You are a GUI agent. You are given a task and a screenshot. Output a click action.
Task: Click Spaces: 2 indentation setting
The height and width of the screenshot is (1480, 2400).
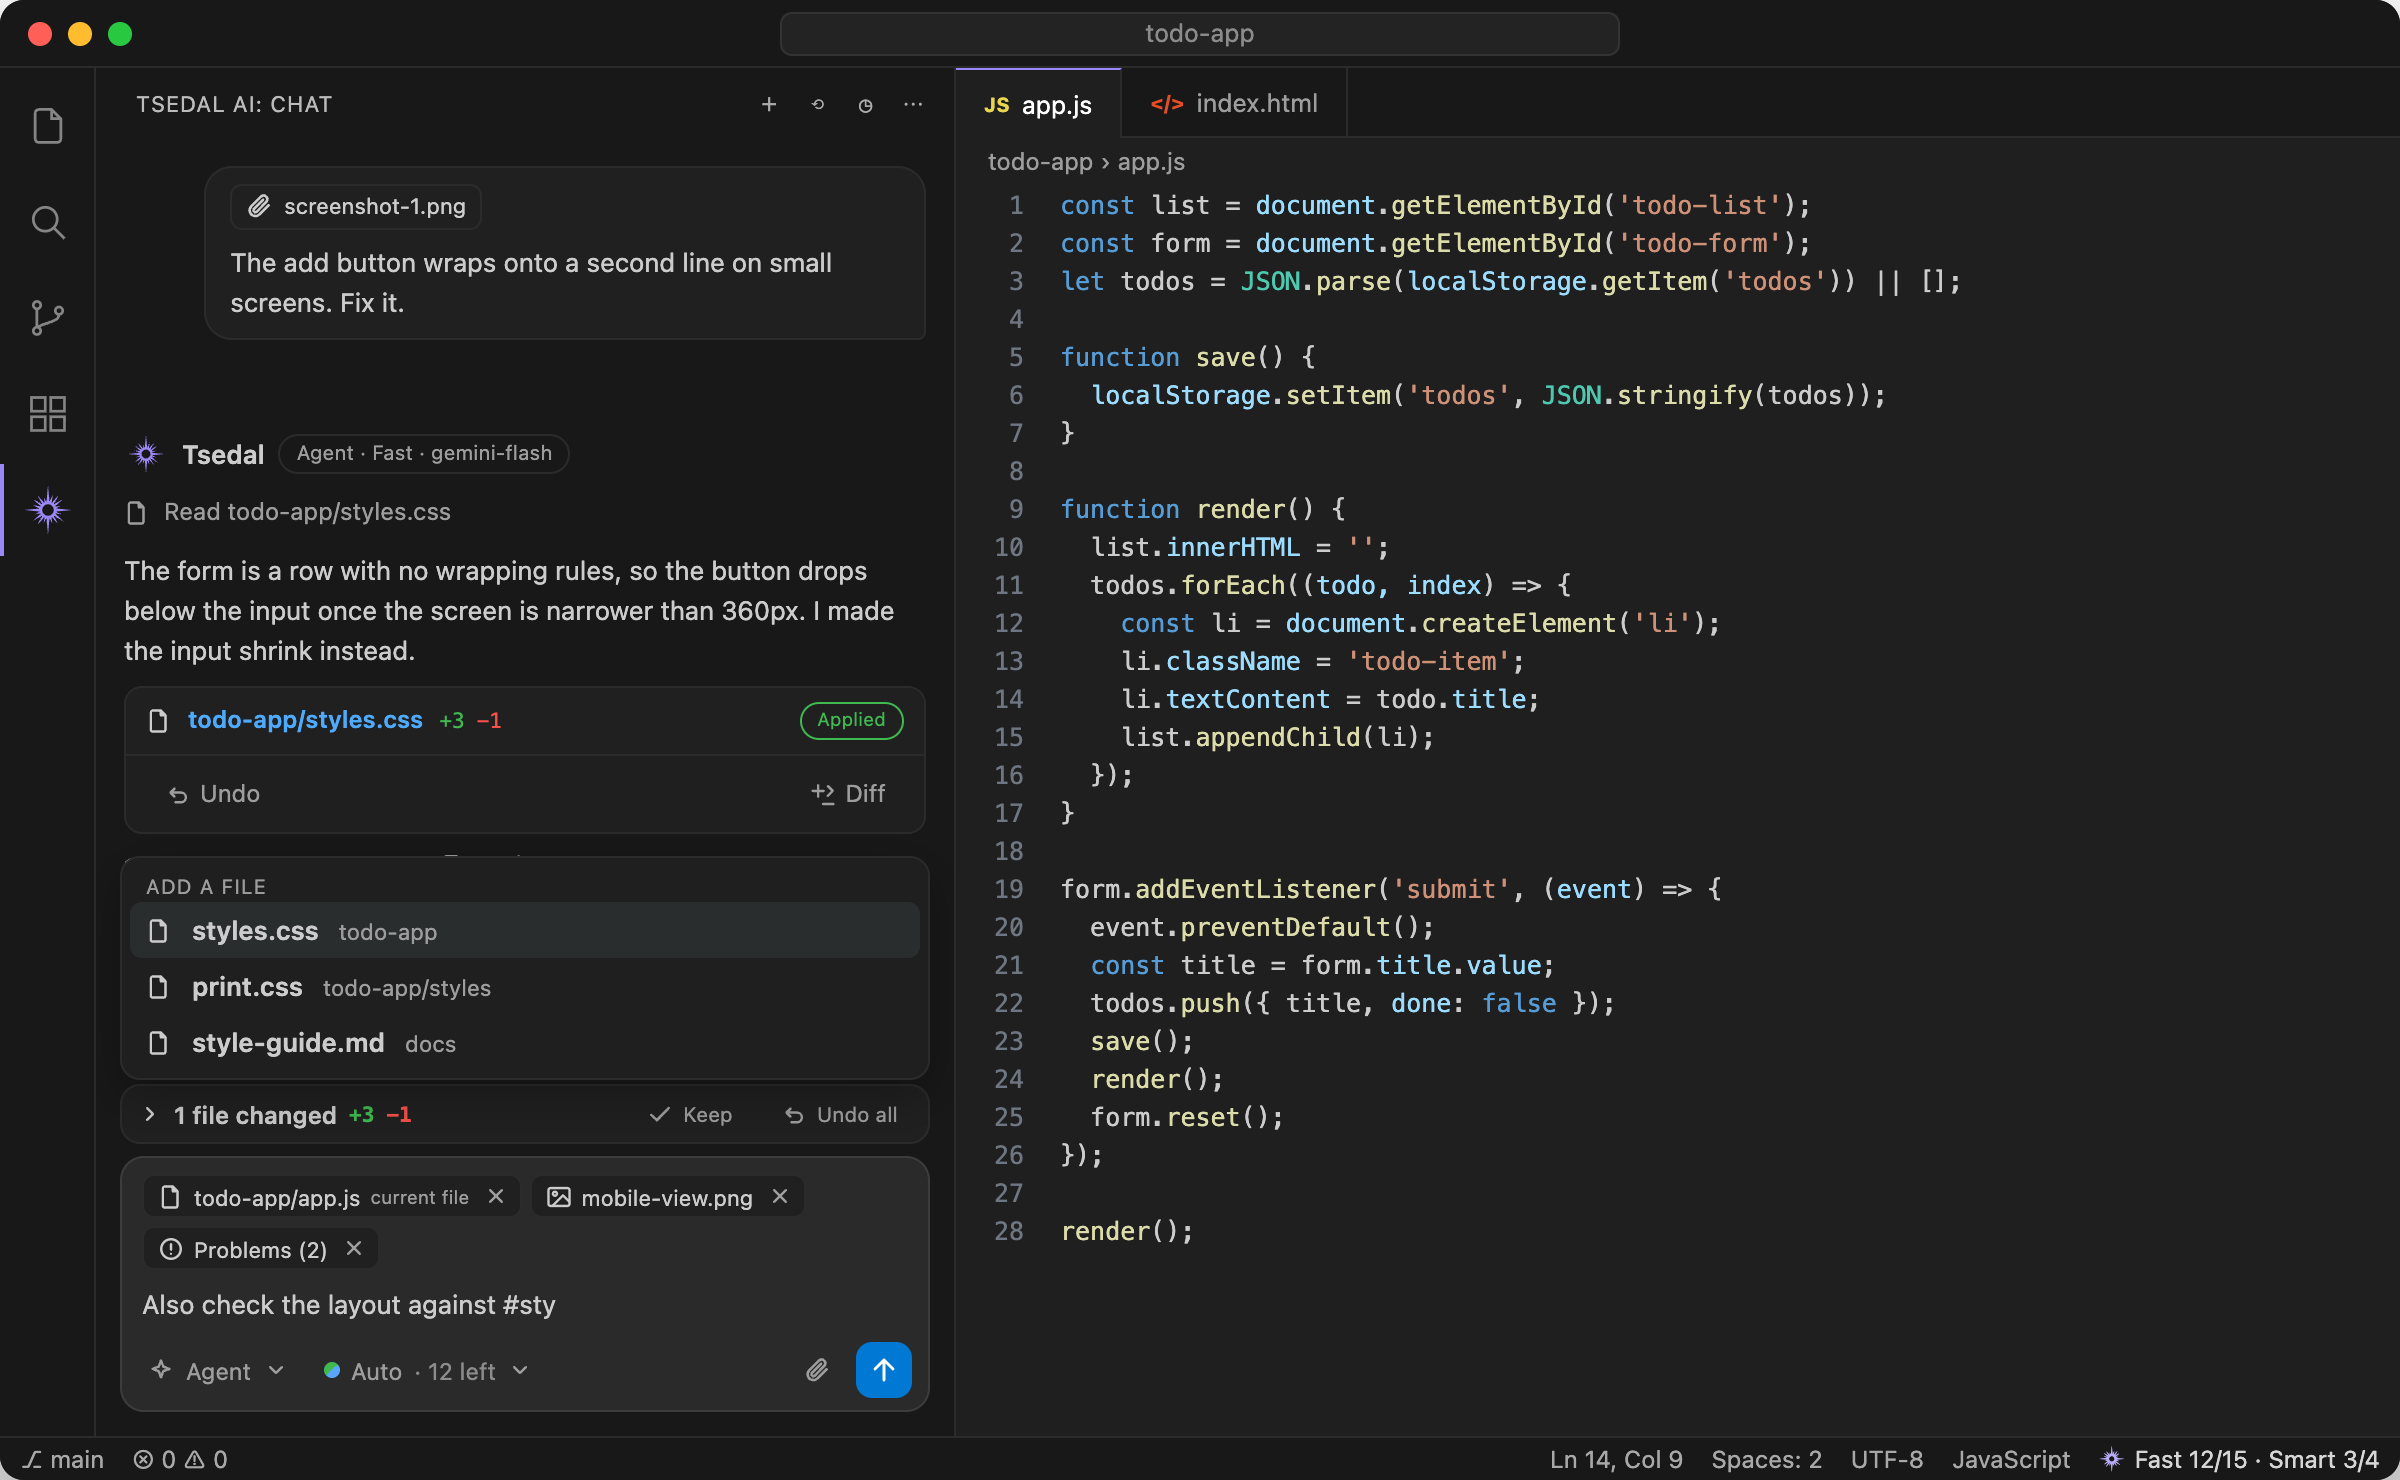(1766, 1460)
